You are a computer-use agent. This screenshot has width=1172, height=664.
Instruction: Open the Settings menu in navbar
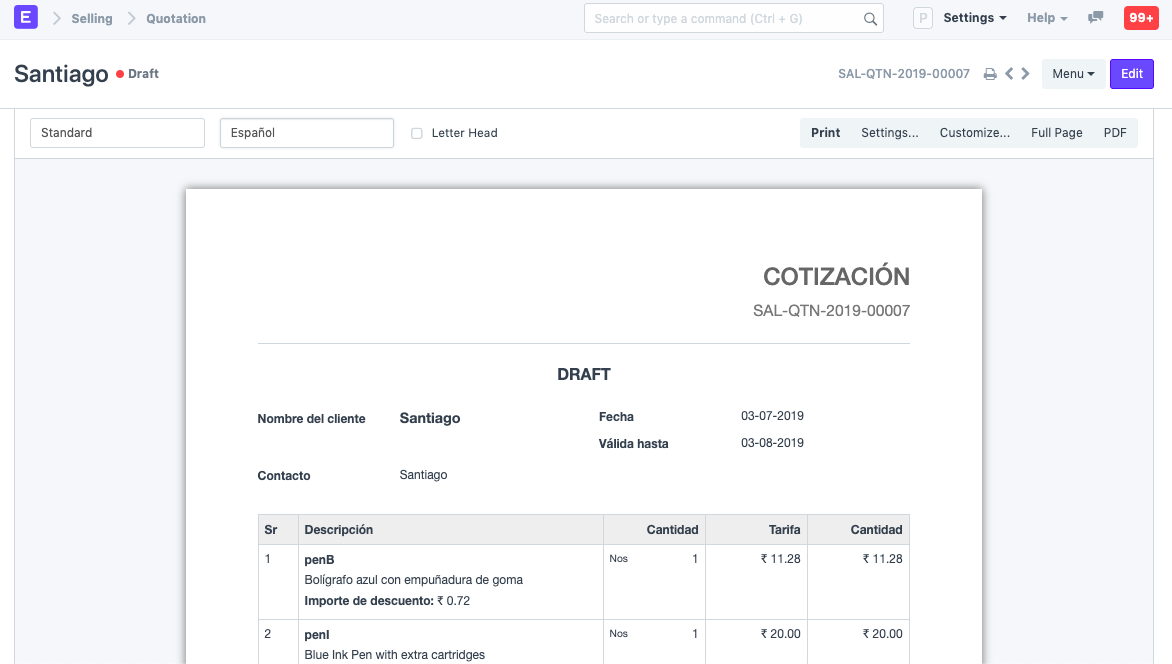[974, 18]
